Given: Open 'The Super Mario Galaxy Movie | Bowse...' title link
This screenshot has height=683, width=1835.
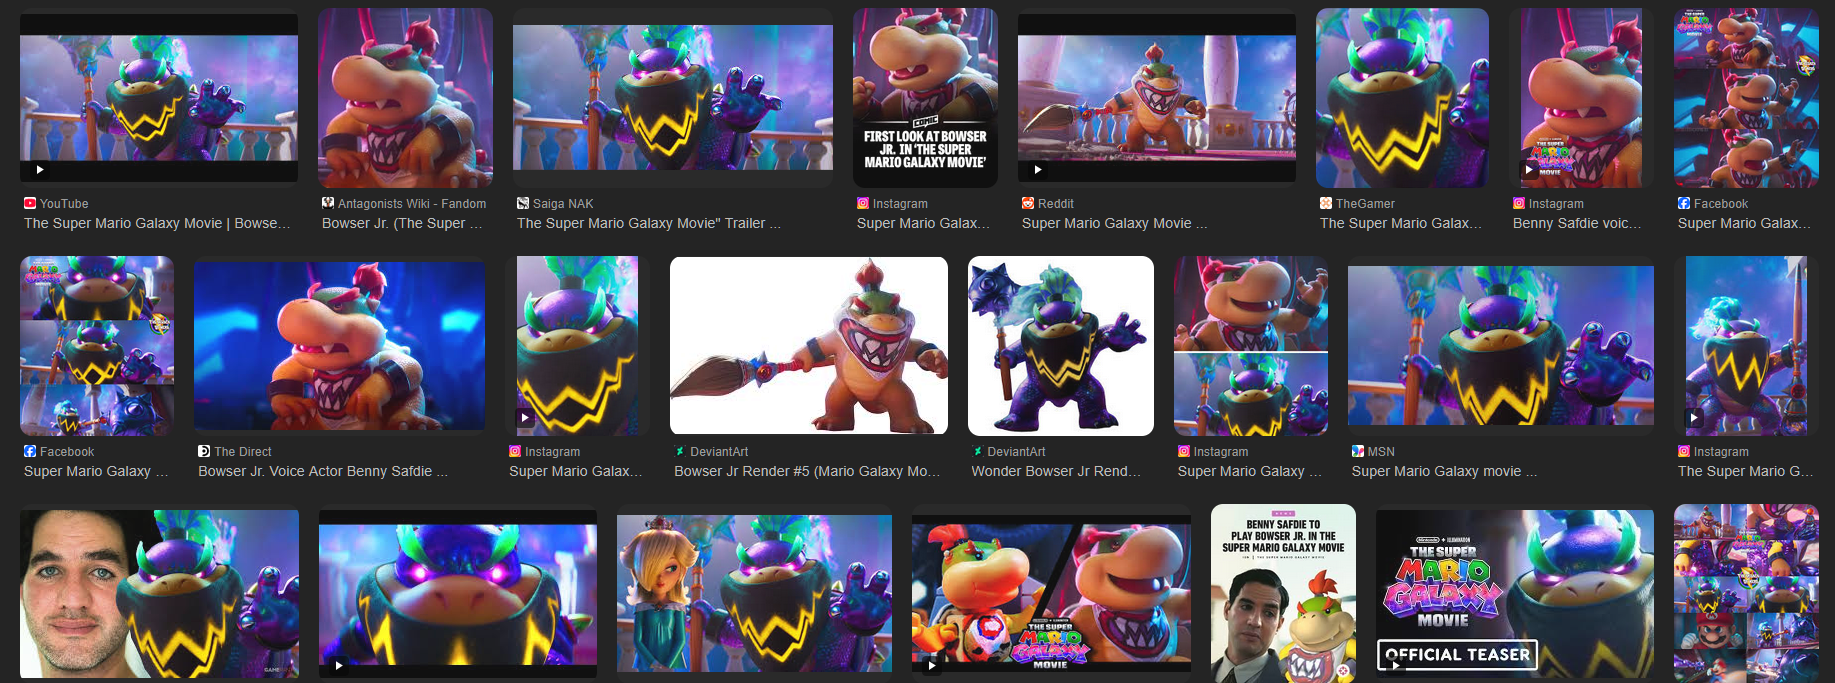Looking at the screenshot, I should [157, 223].
